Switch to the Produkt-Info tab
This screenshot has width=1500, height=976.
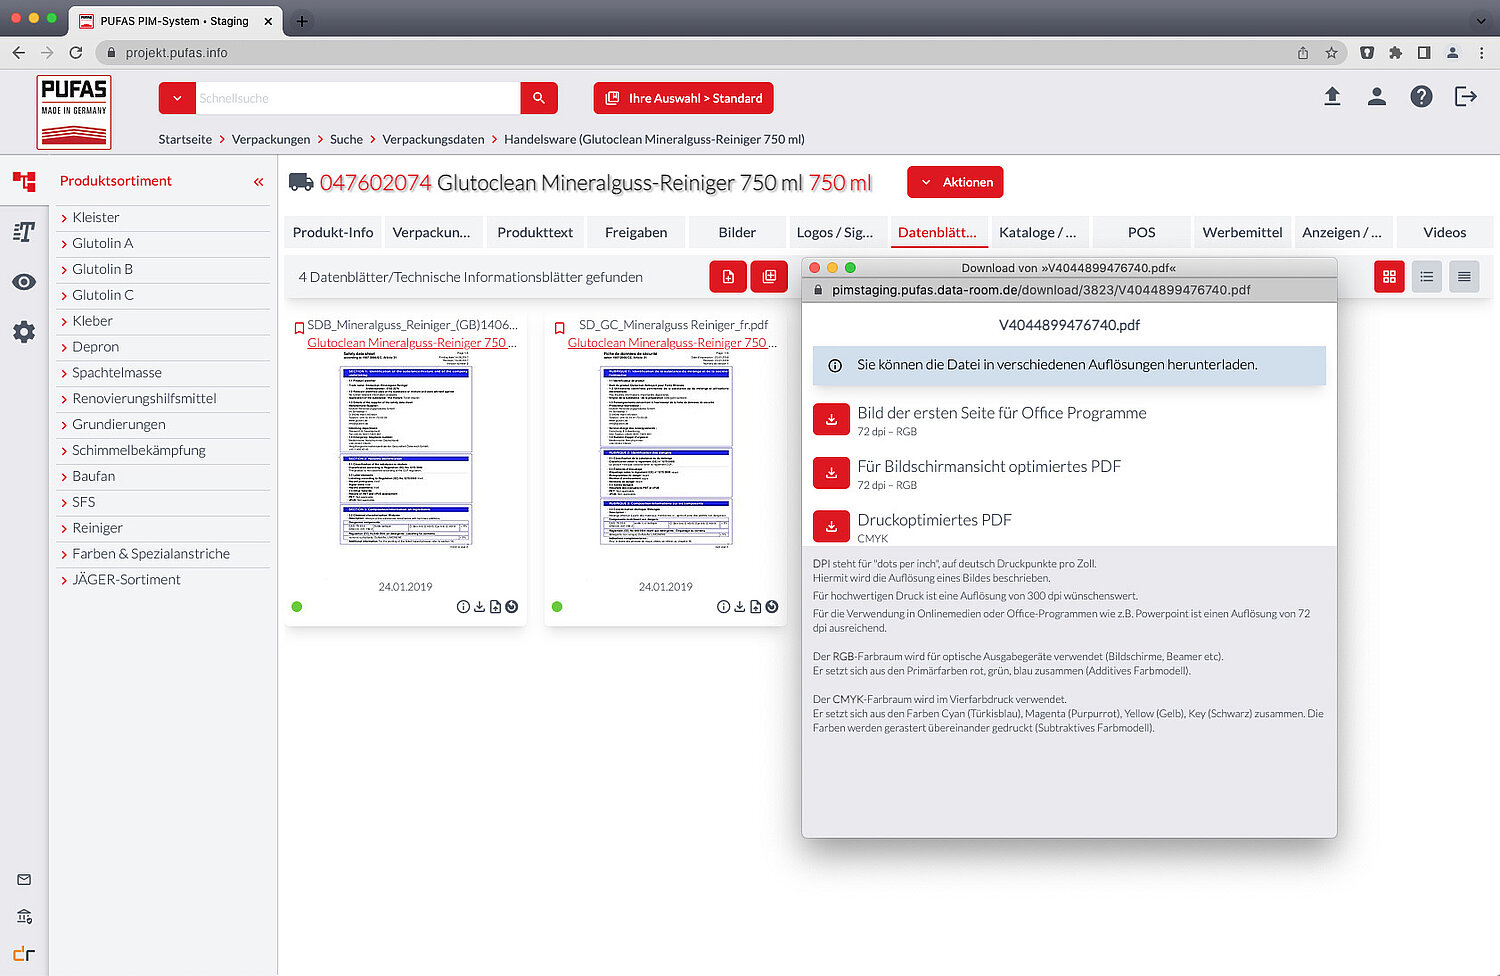point(333,232)
